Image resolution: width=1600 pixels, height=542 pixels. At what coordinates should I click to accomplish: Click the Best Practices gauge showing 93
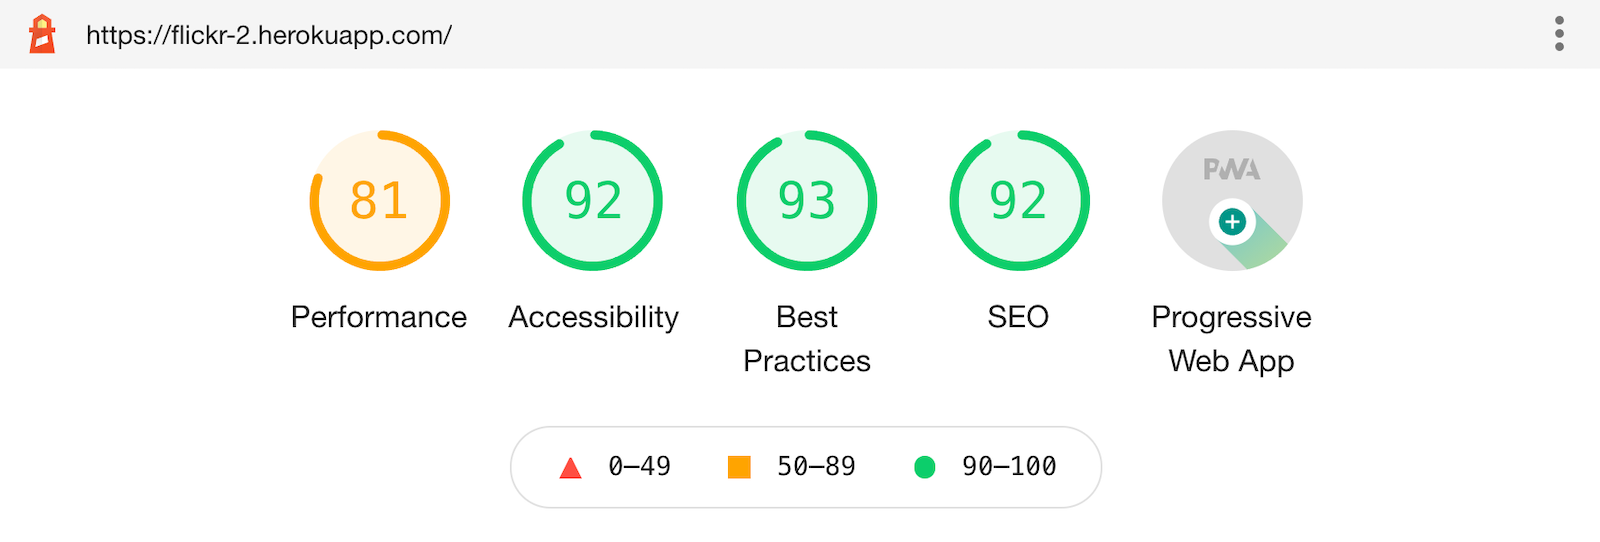click(x=806, y=200)
